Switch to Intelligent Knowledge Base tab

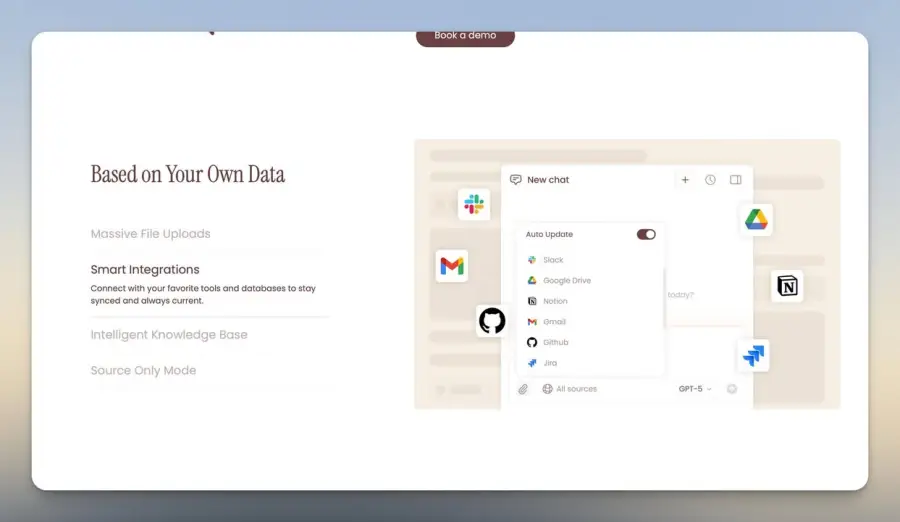click(x=169, y=334)
